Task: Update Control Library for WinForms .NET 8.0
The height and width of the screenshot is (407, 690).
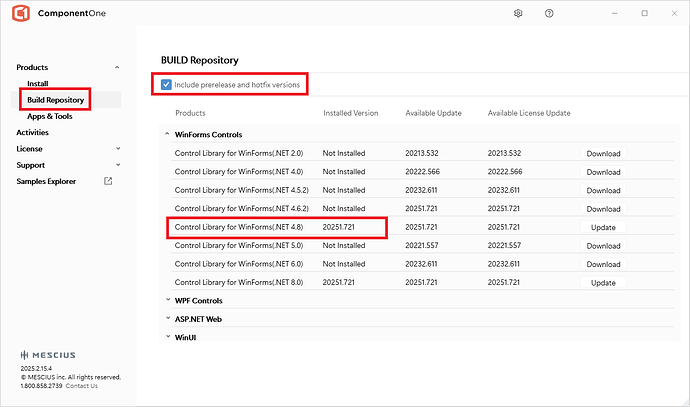Action: 603,283
